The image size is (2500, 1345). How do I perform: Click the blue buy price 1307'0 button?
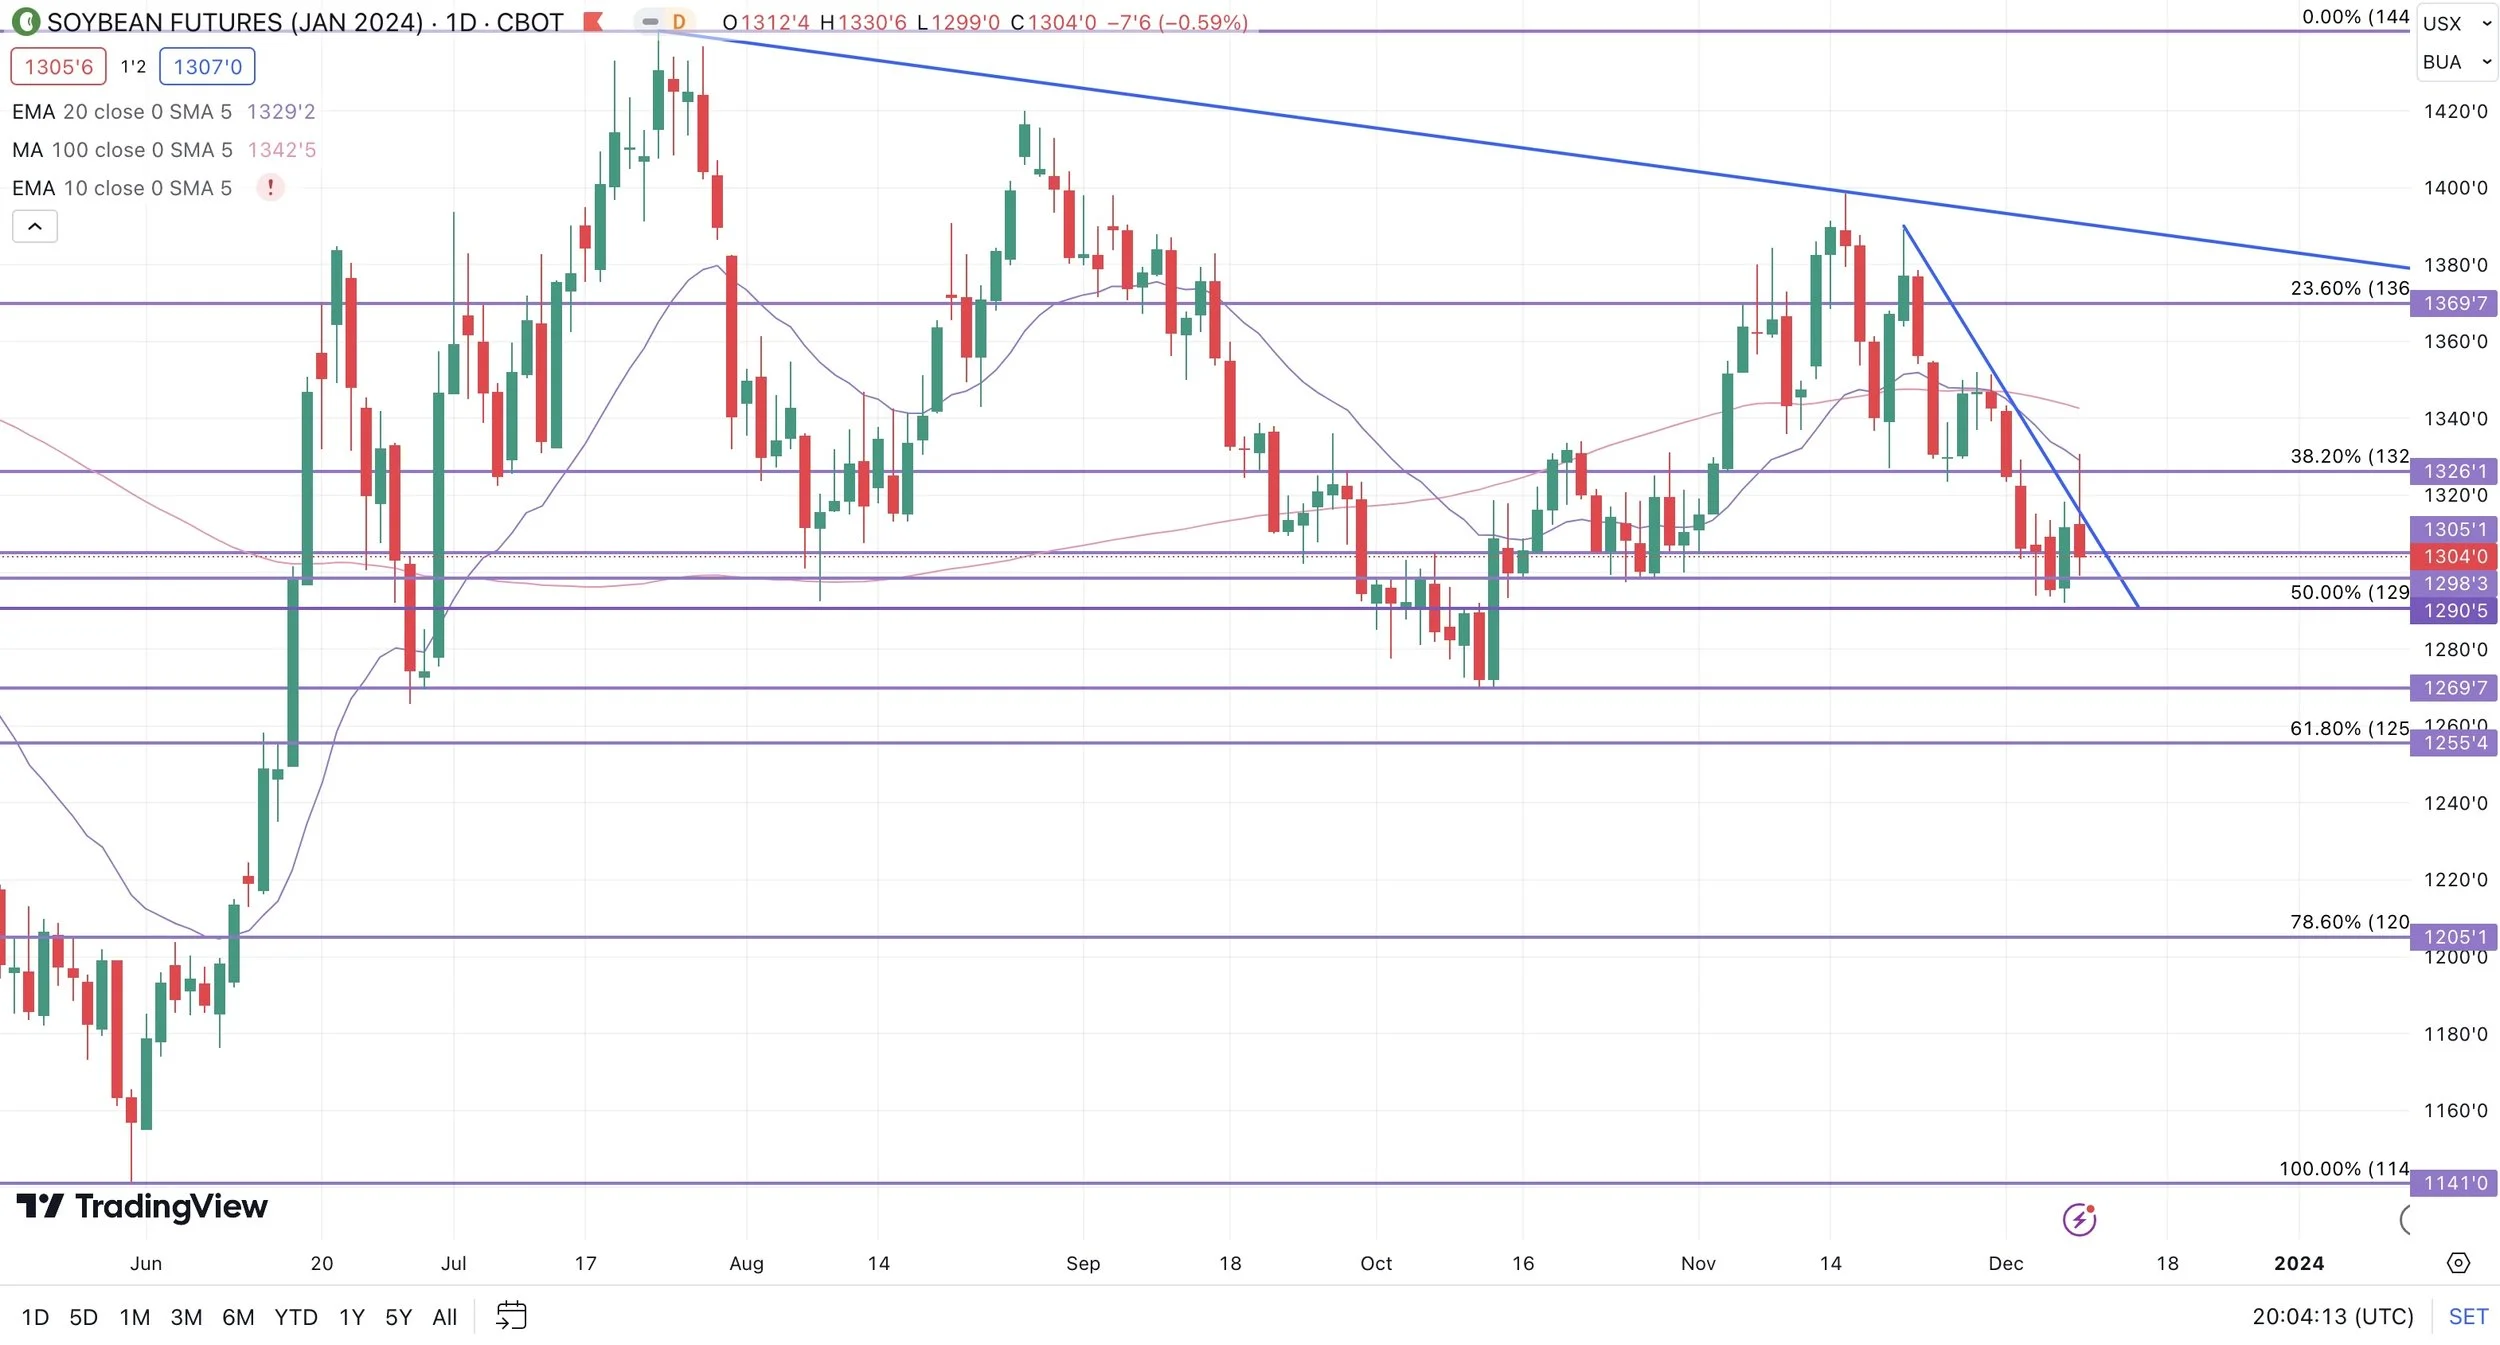(x=207, y=67)
